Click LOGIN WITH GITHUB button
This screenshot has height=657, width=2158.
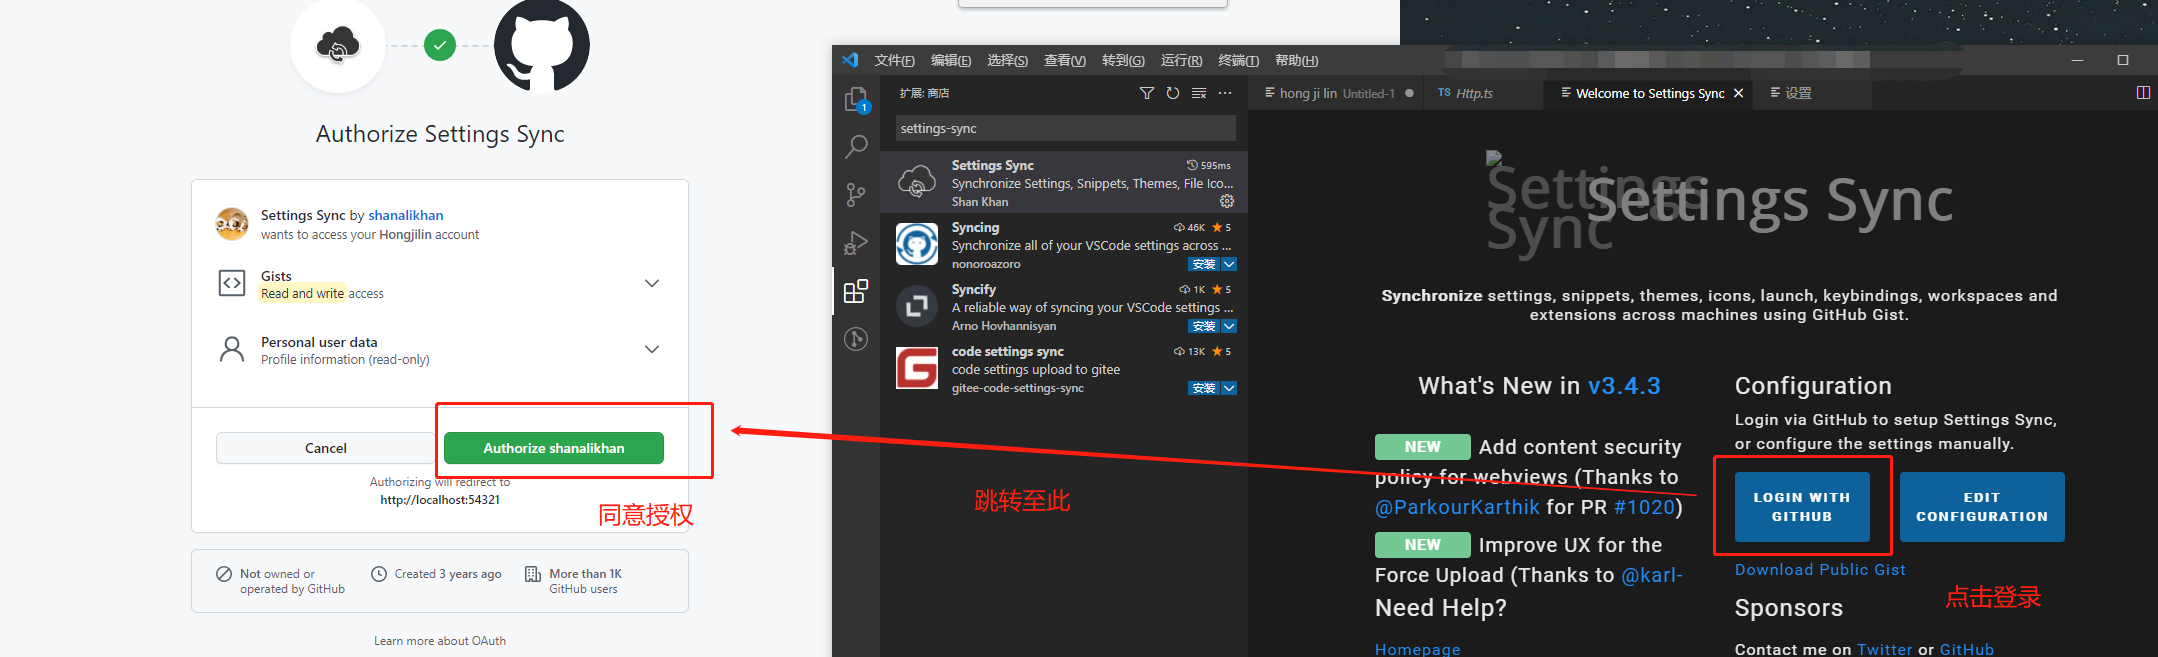coord(1802,507)
